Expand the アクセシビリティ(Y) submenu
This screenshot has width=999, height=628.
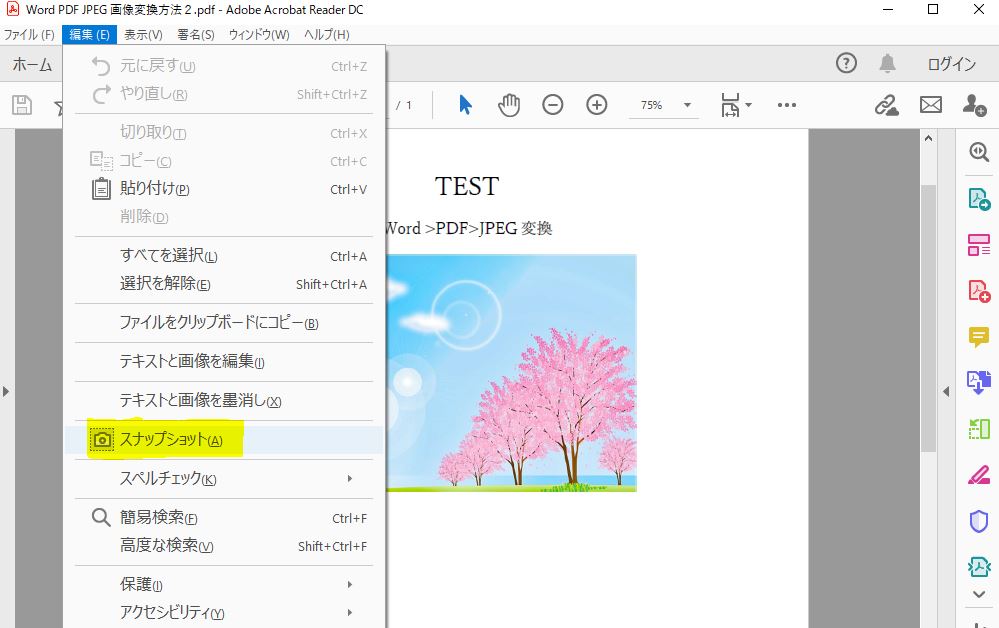(x=224, y=612)
